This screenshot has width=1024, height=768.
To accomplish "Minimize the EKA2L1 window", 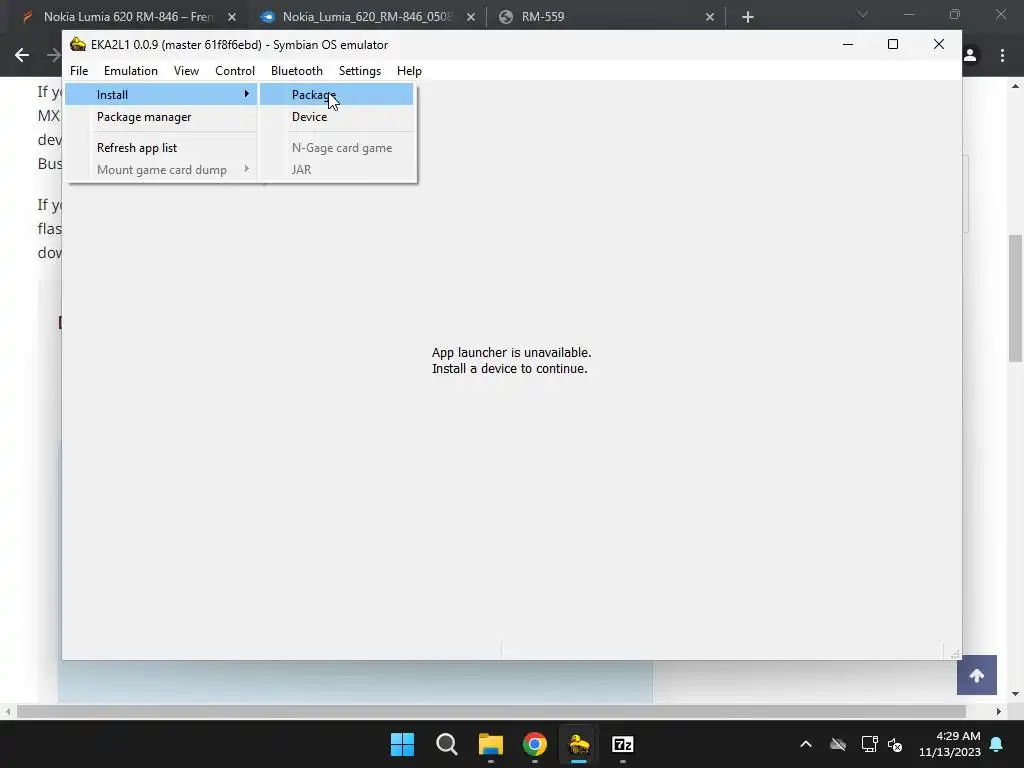I will [848, 44].
